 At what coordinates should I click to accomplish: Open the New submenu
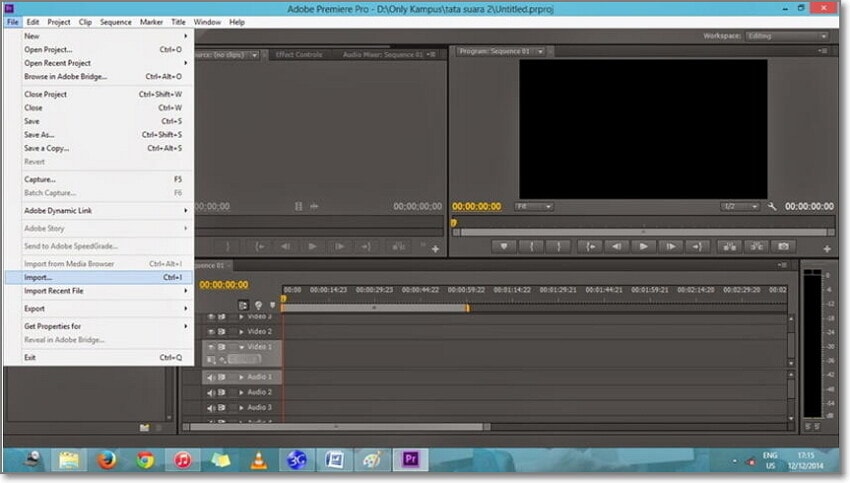click(99, 36)
